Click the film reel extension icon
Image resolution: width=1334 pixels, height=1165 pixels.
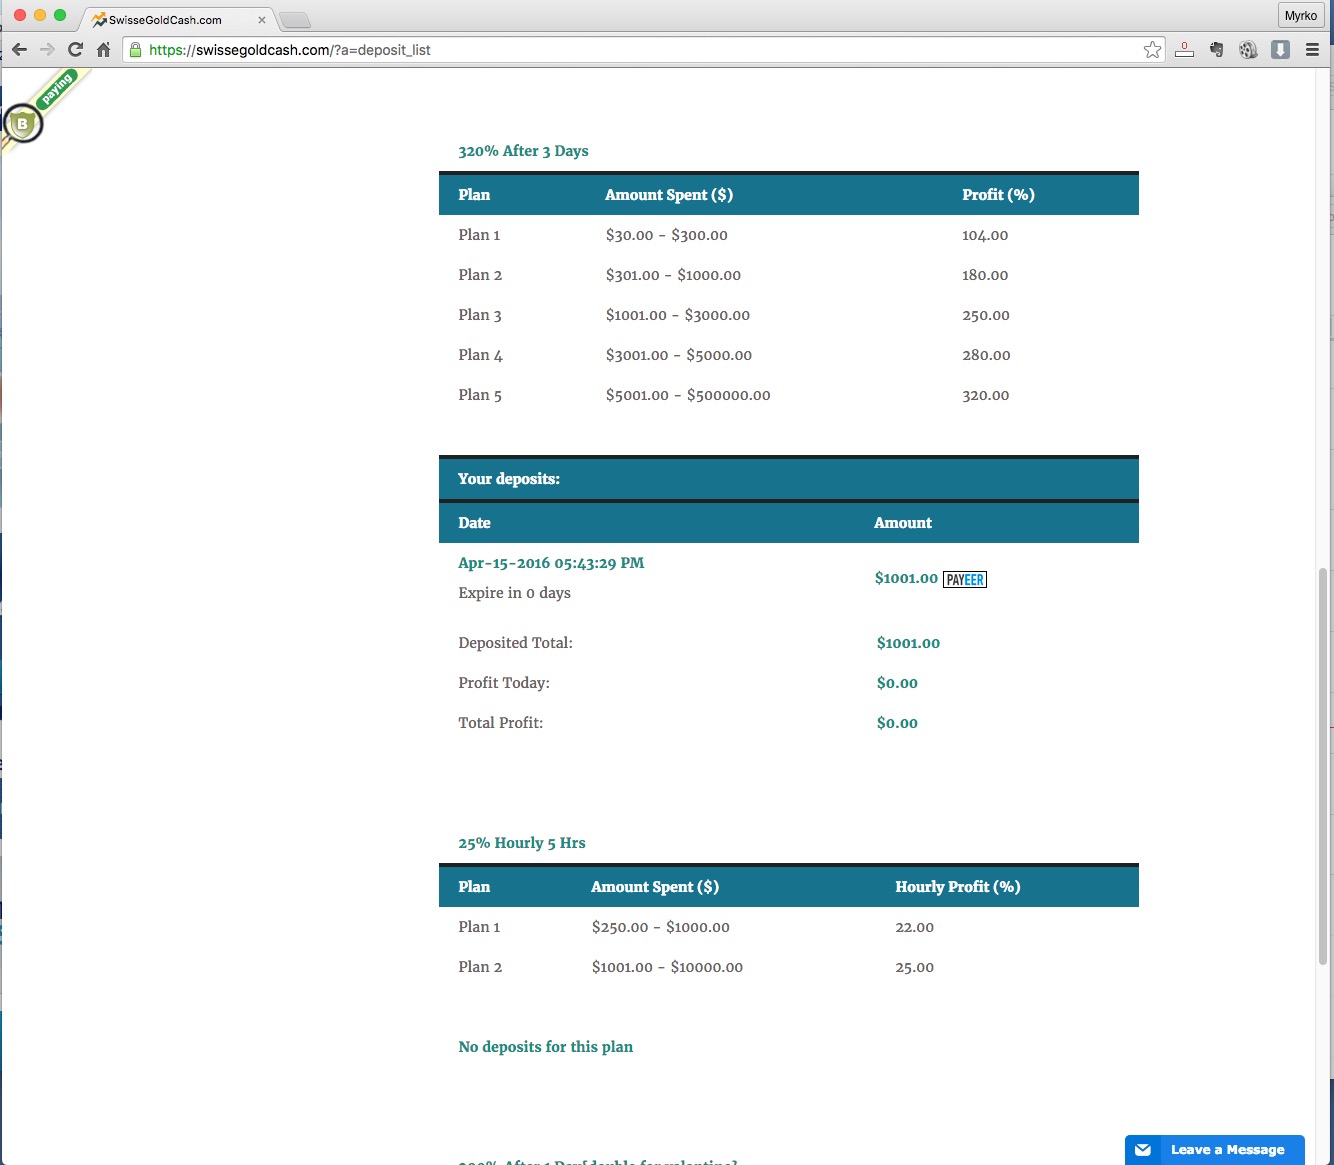pos(1248,50)
